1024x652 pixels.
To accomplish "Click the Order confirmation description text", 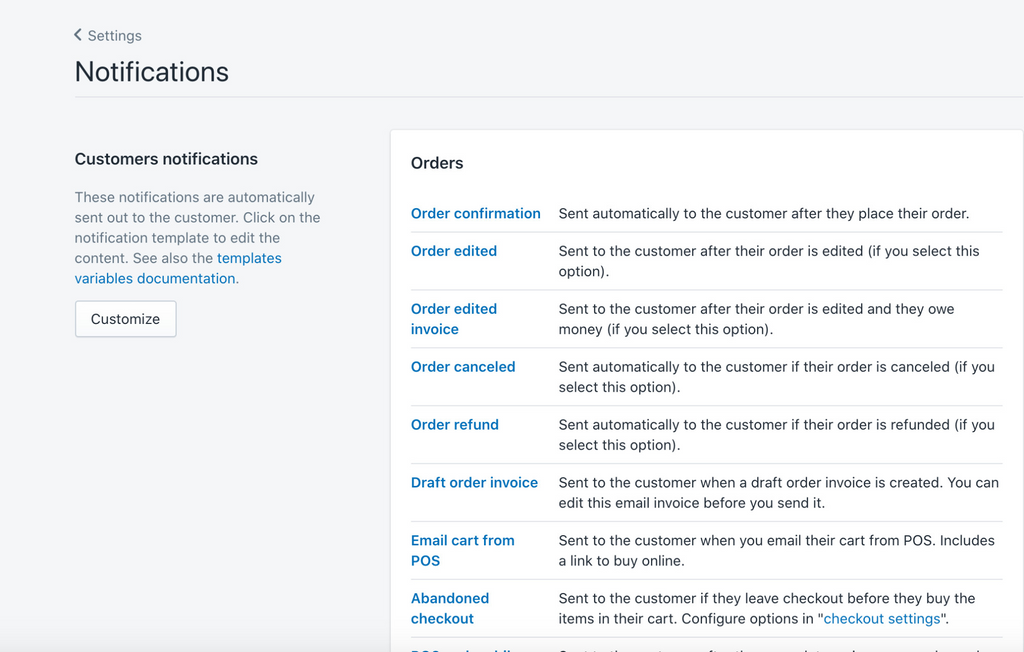I will click(x=763, y=213).
